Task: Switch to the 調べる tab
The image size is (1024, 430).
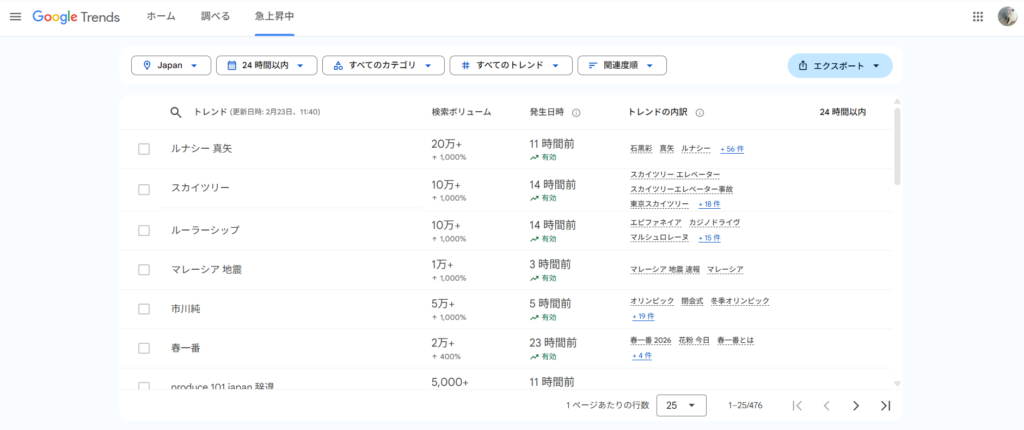Action: 215,17
